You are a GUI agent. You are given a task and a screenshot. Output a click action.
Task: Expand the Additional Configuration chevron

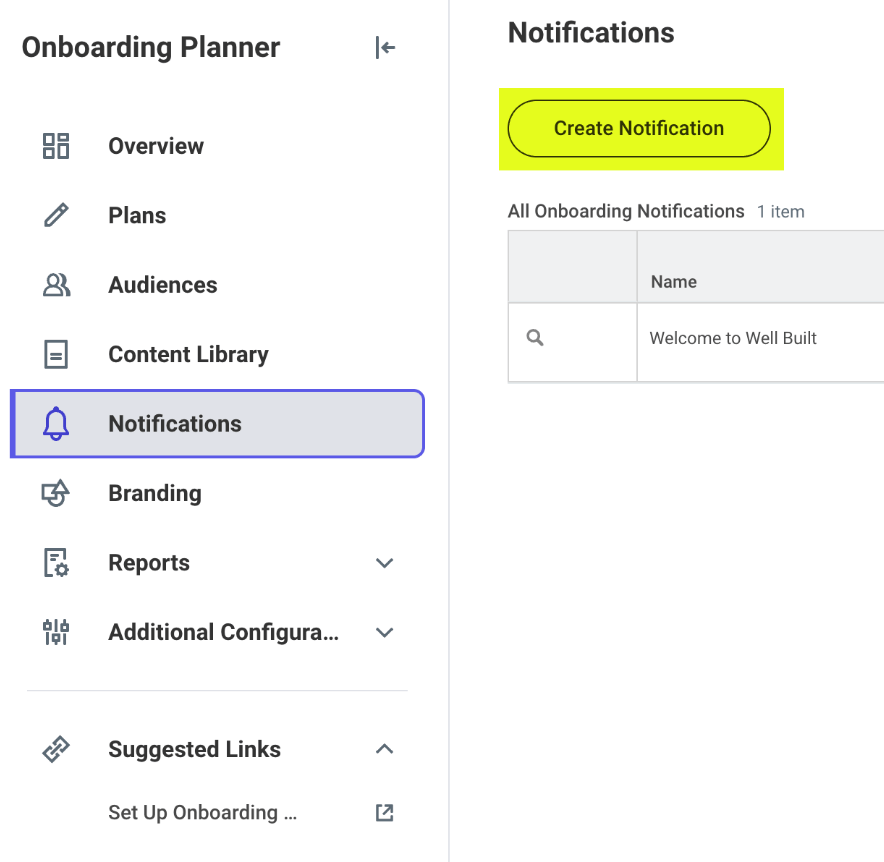coord(384,633)
